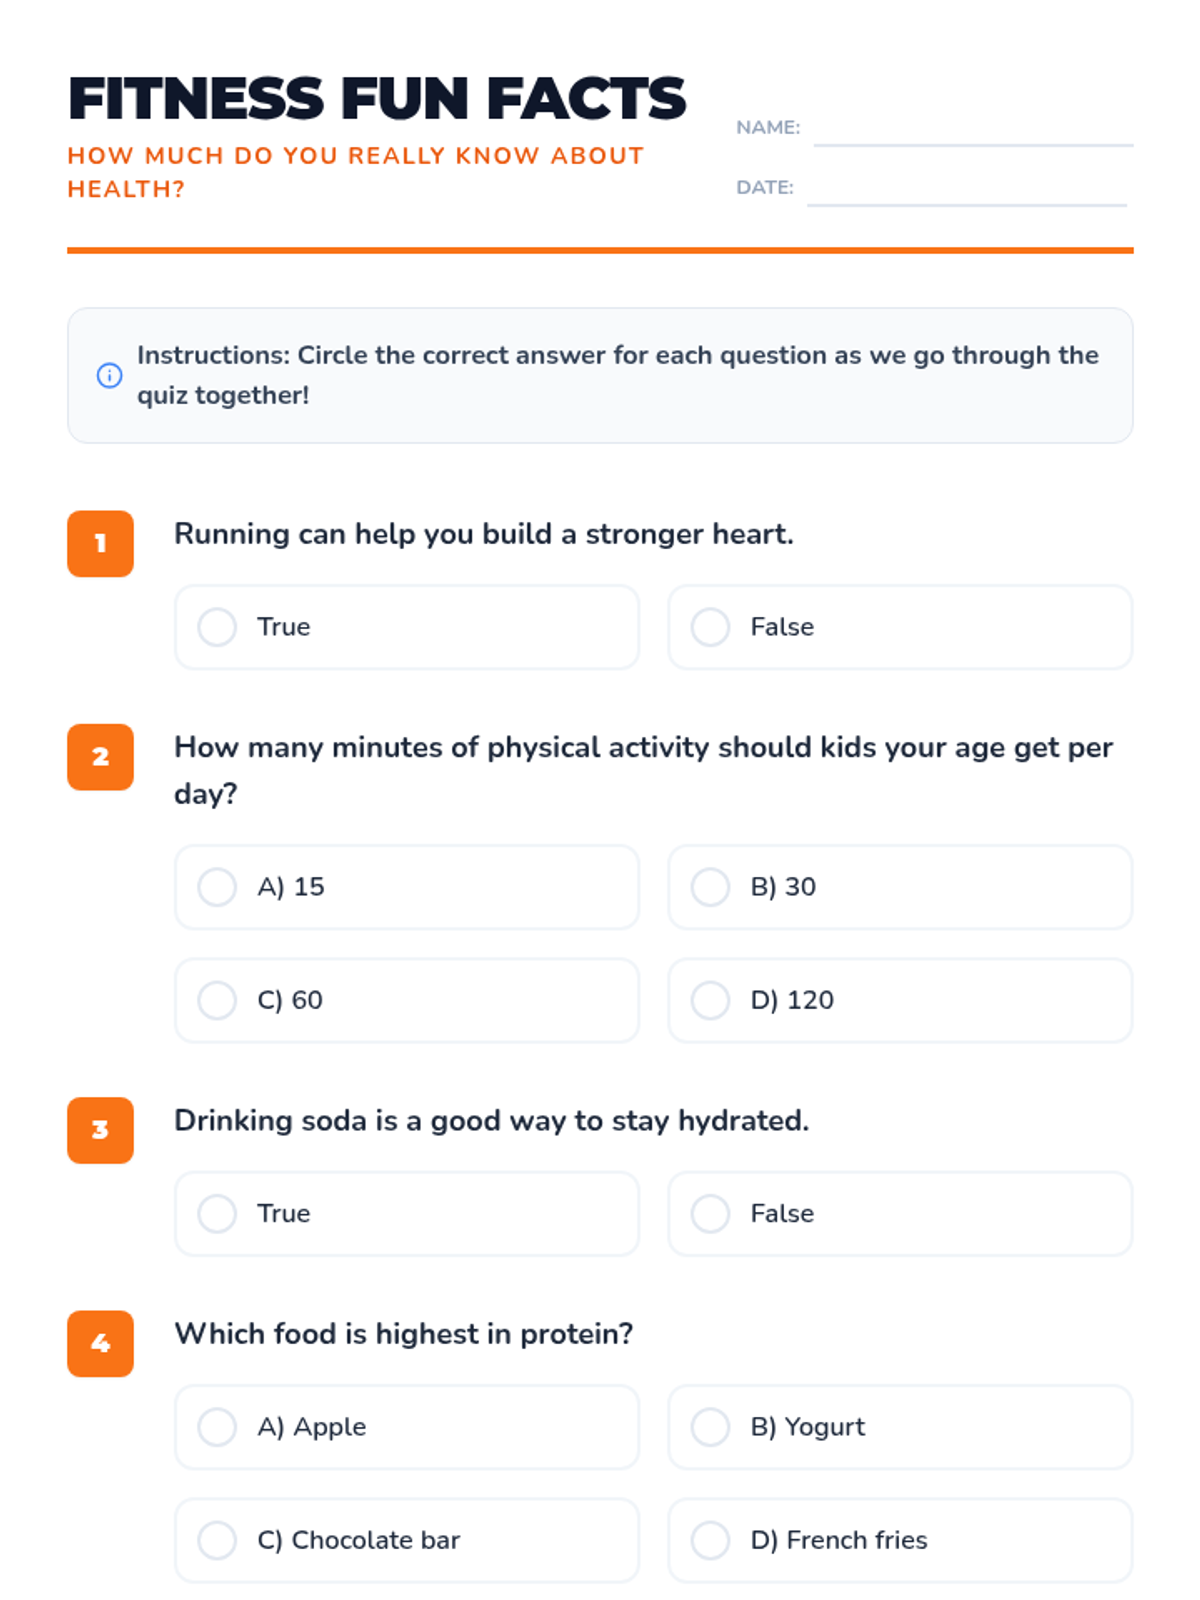The width and height of the screenshot is (1200, 1600).
Task: Click the orange number 2 badge
Action: (x=100, y=757)
